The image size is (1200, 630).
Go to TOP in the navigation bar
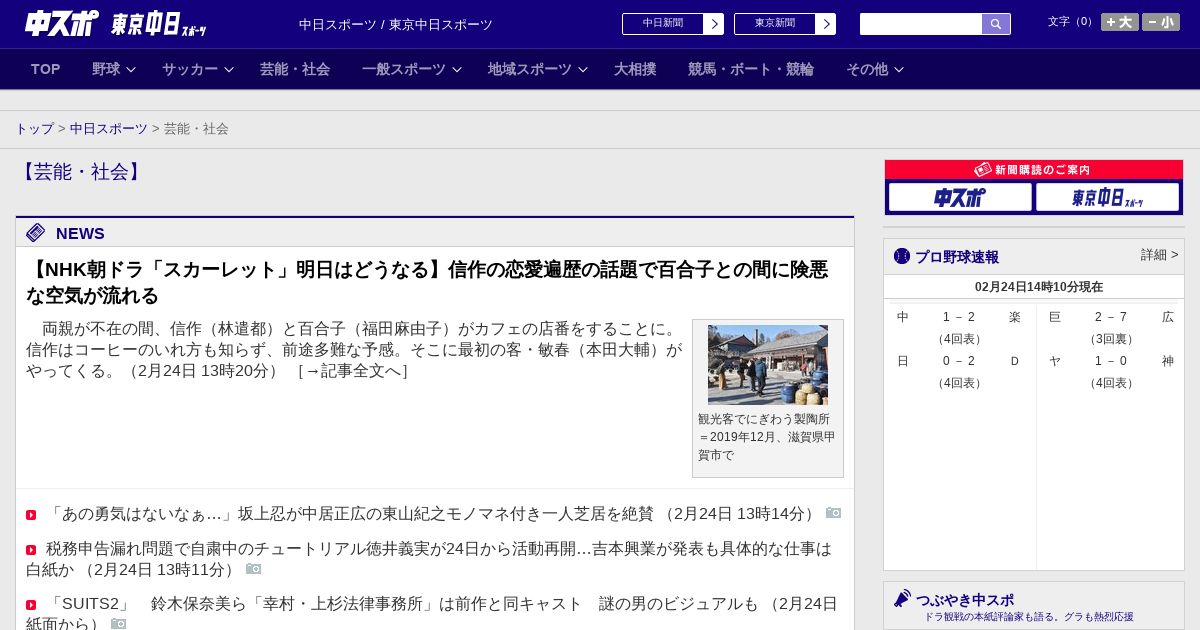point(46,69)
